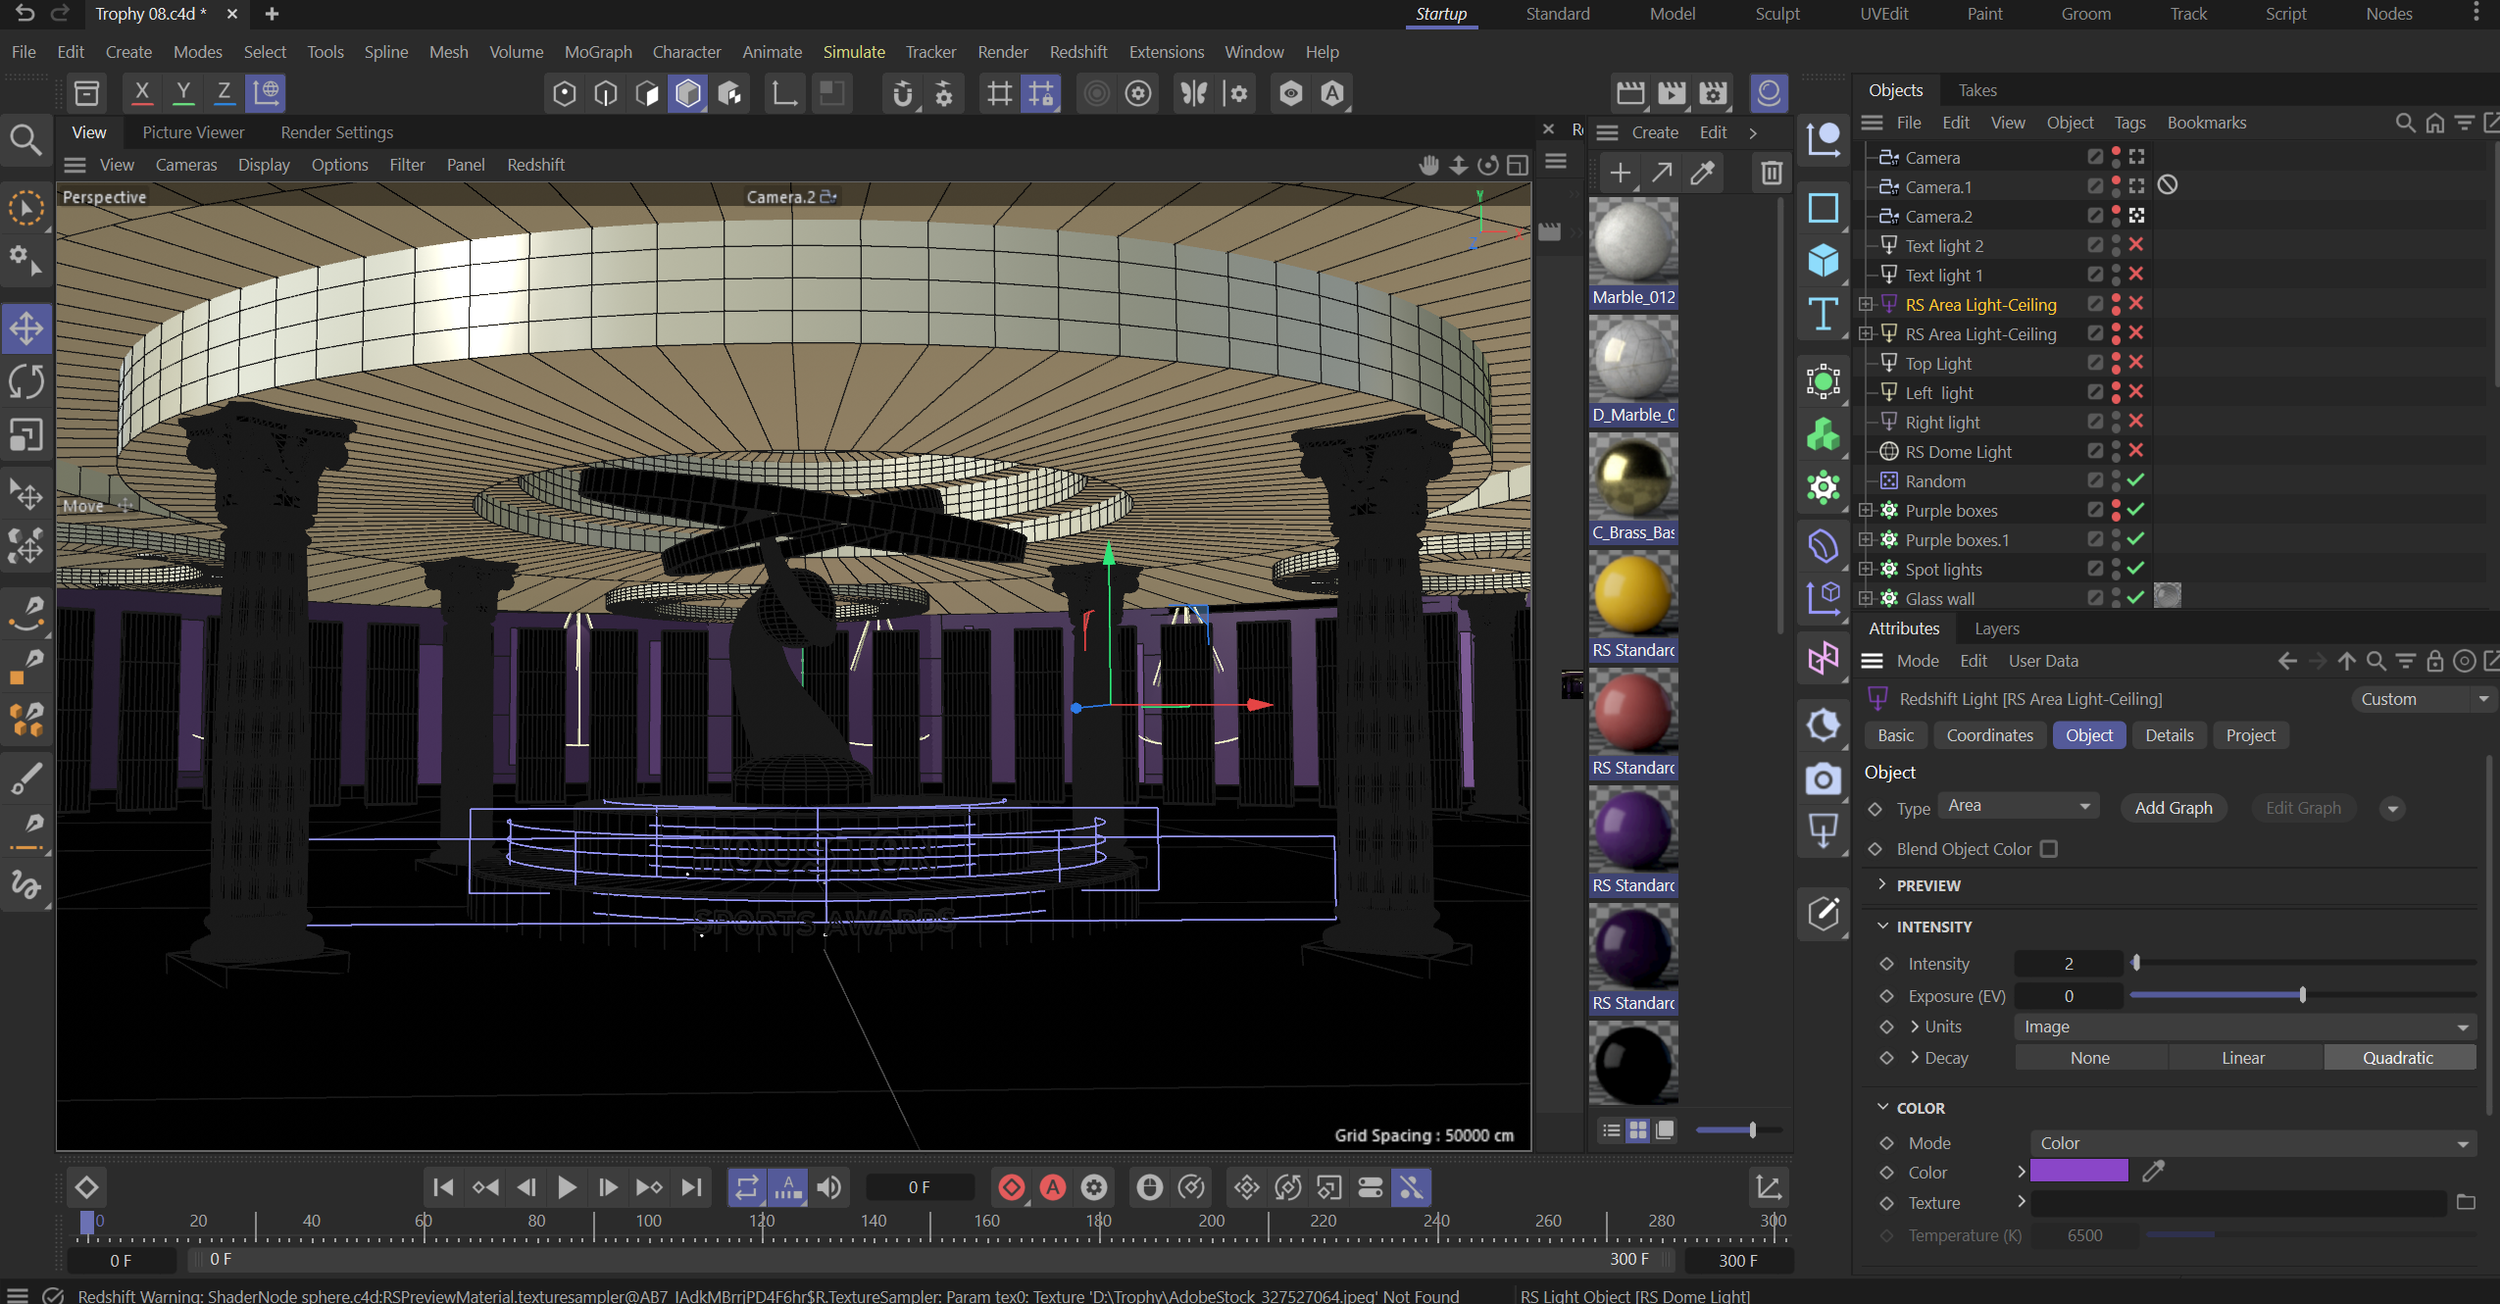The width and height of the screenshot is (2500, 1304).
Task: Toggle Top Light enable red X
Action: (2136, 363)
